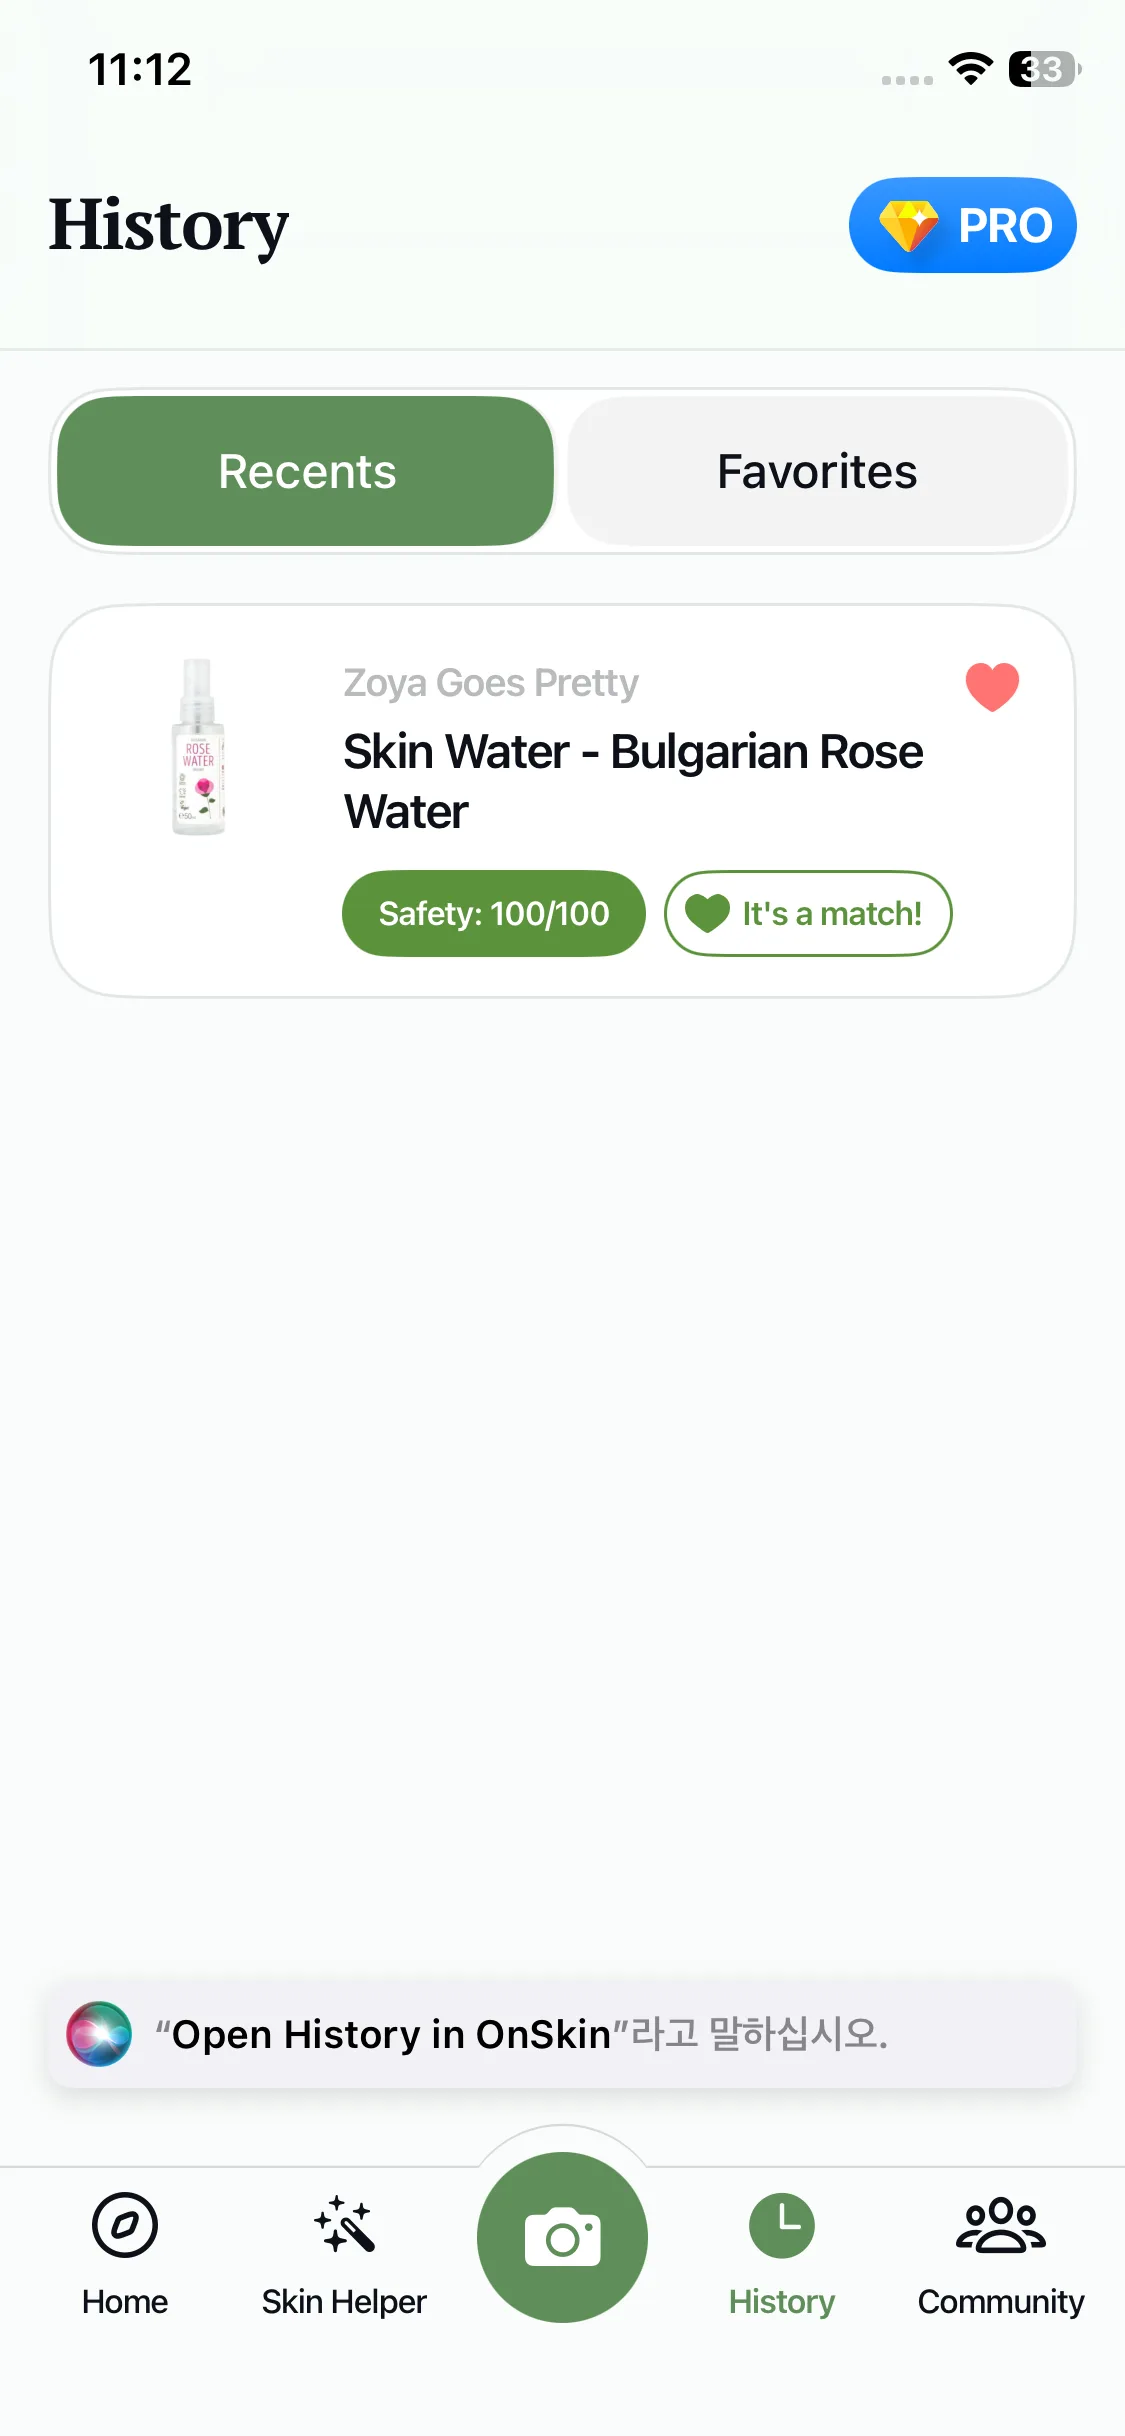Viewport: 1125px width, 2436px height.
Task: Open the rose water bottle thumbnail
Action: [198, 747]
